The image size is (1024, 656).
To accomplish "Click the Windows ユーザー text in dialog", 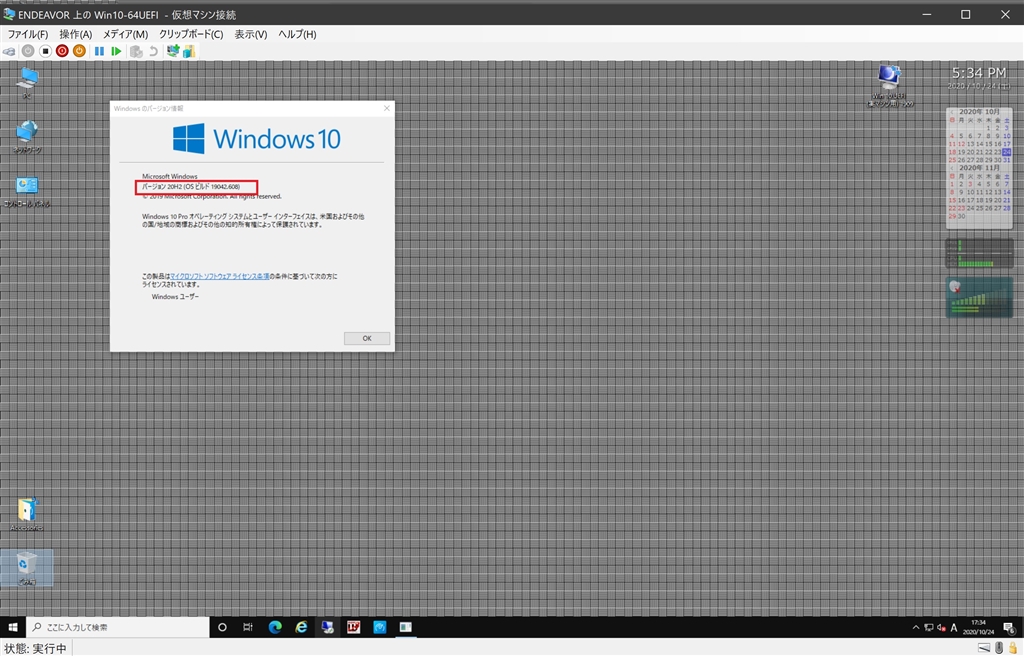I will pyautogui.click(x=176, y=297).
